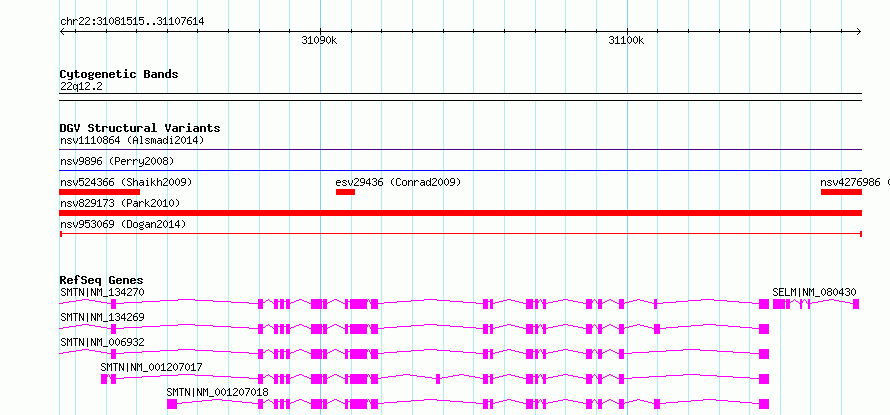Click the first exon of SMTN|NM_001207018
Viewport: 890px width, 415px height.
click(x=172, y=404)
